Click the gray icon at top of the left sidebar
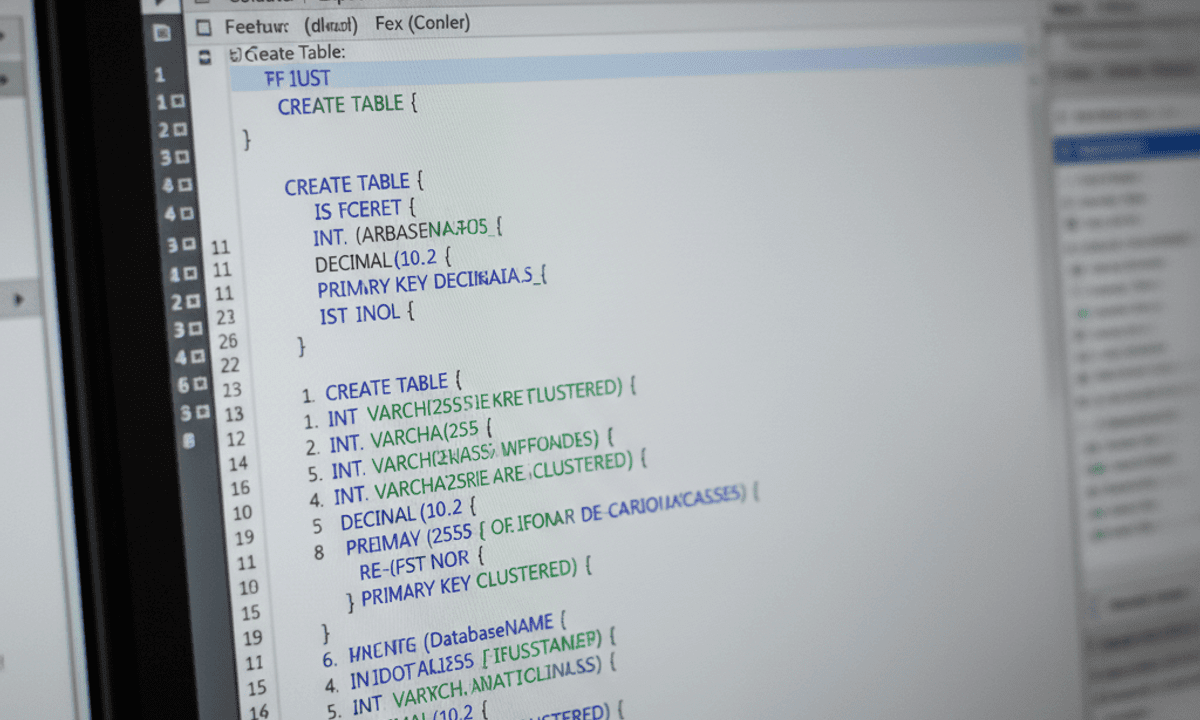This screenshot has width=1200, height=720. (x=160, y=32)
